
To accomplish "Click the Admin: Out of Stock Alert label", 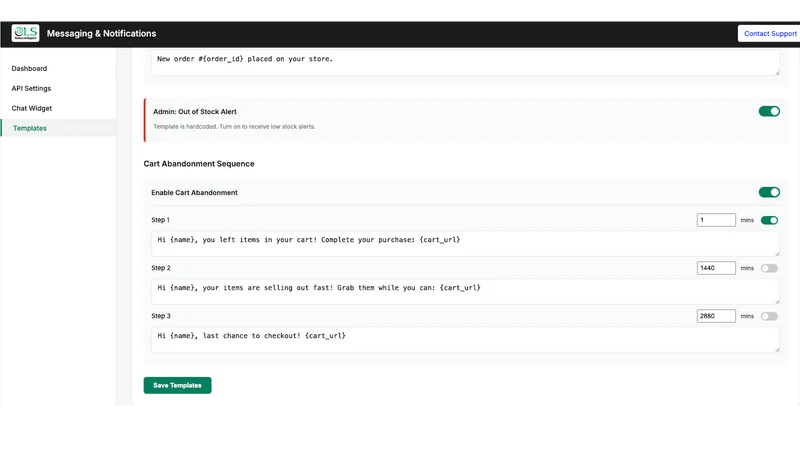I will [x=195, y=112].
